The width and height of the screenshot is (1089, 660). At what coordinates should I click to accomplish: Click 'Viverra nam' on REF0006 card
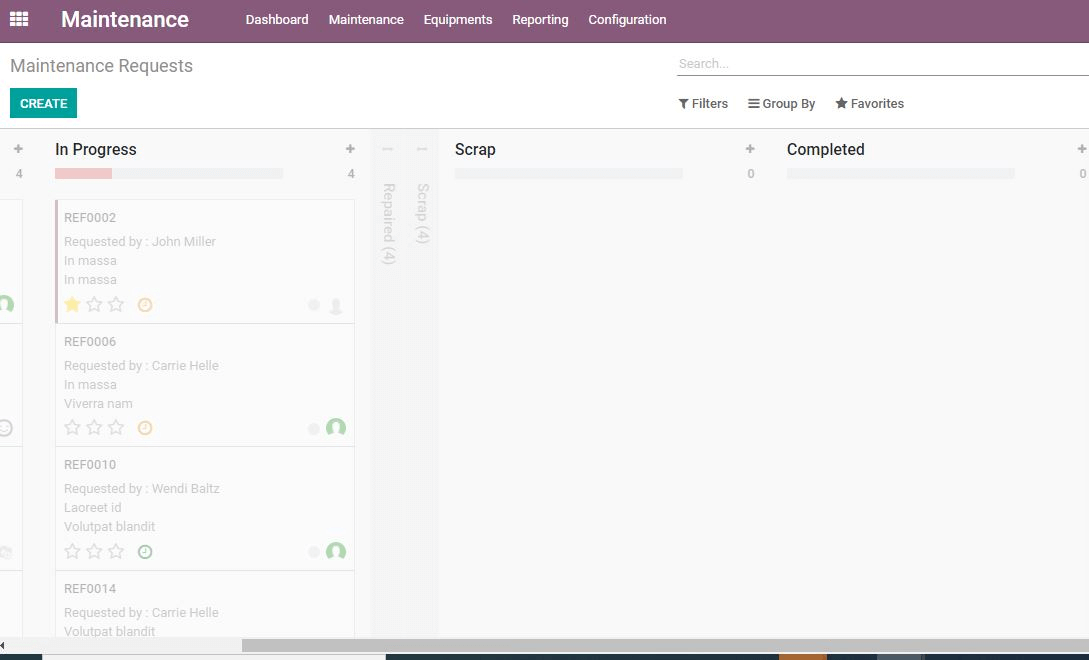coord(98,404)
